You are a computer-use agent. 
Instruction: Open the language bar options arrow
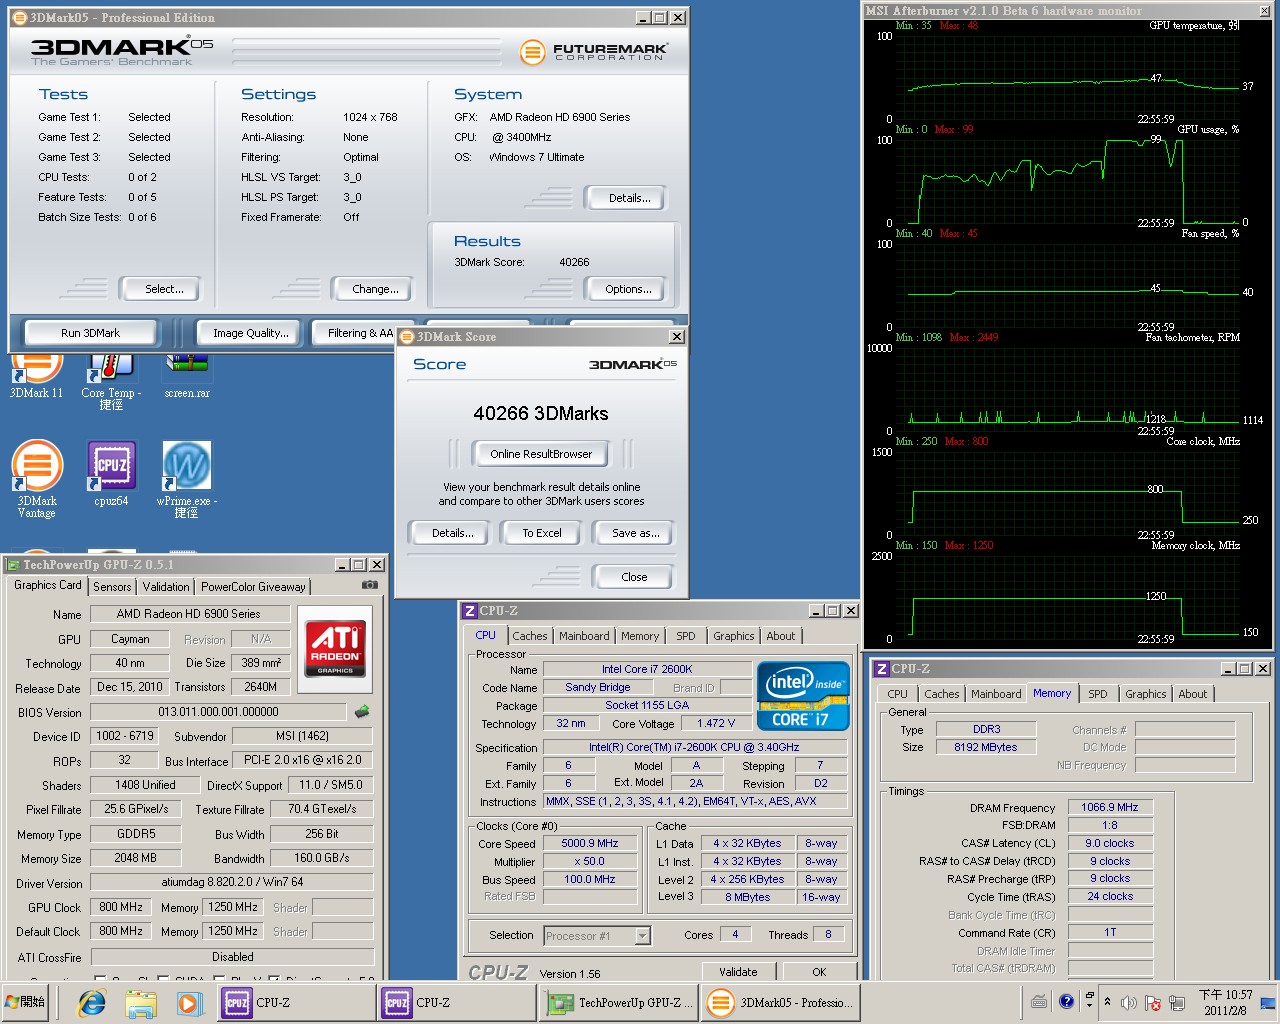click(x=1089, y=1002)
